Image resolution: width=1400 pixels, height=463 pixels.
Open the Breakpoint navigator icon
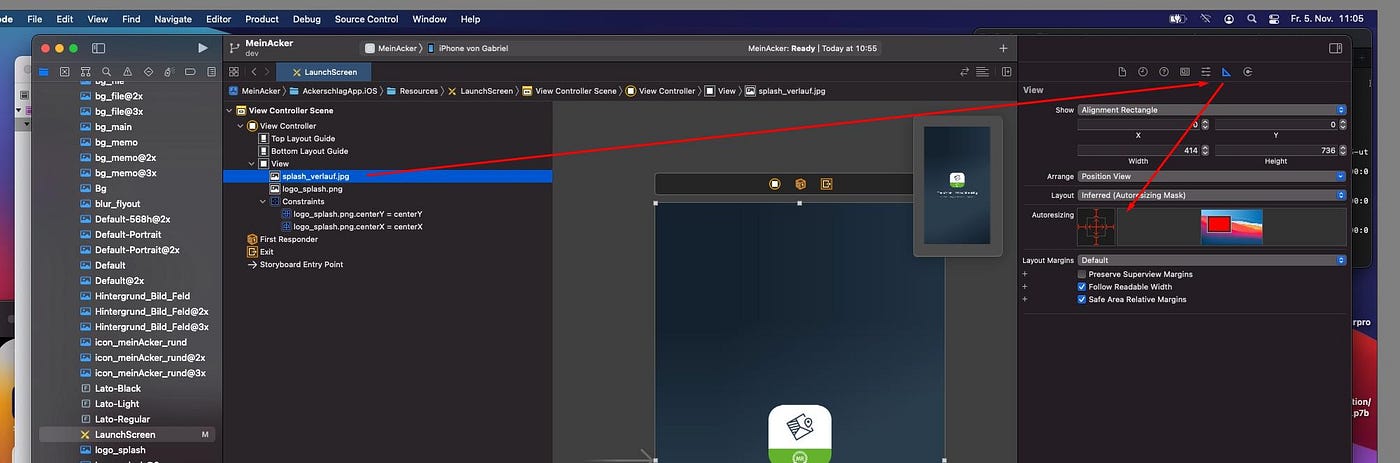(x=190, y=72)
